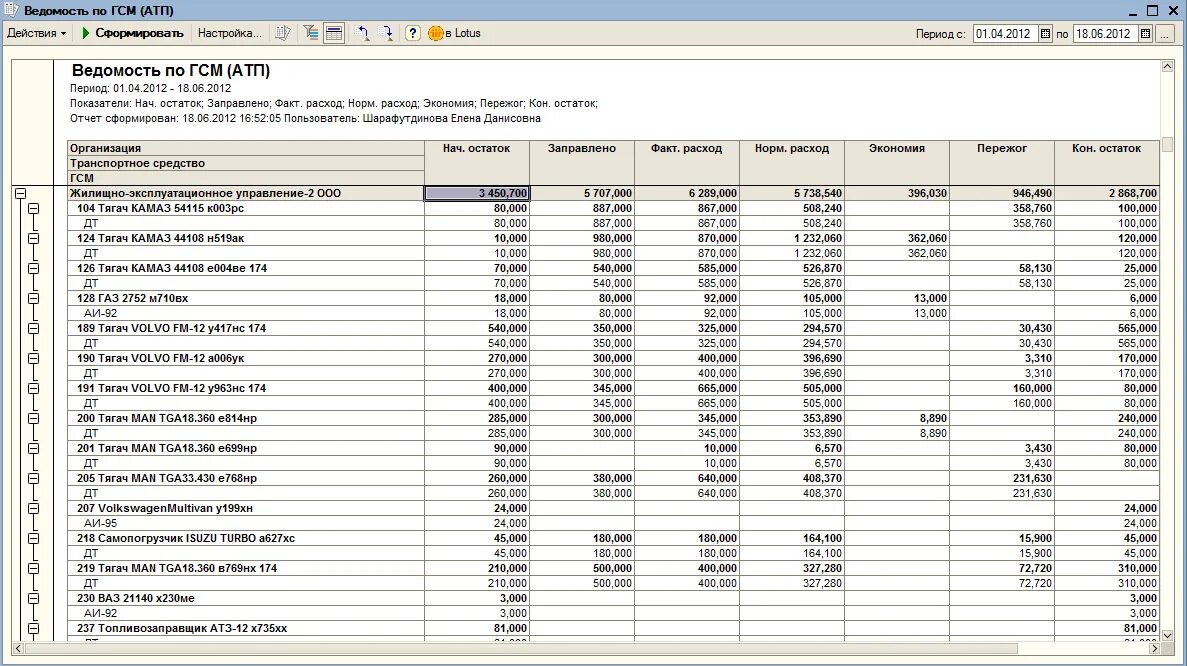Click the end date field 18.06.2012
The height and width of the screenshot is (666, 1187).
(x=1105, y=33)
